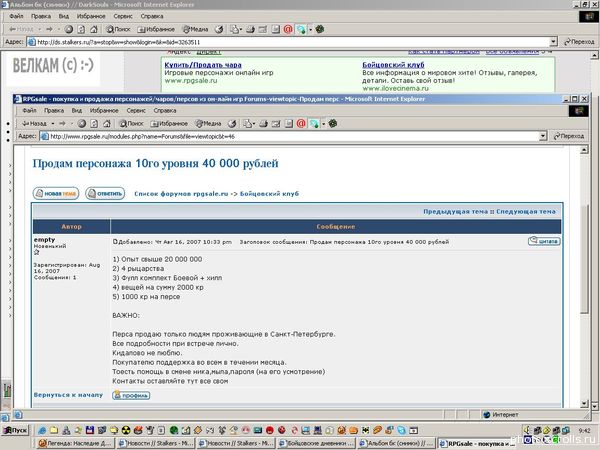Click the www.rpgsale.ru ad URL
Screen dimensions: 600x450
[191, 80]
